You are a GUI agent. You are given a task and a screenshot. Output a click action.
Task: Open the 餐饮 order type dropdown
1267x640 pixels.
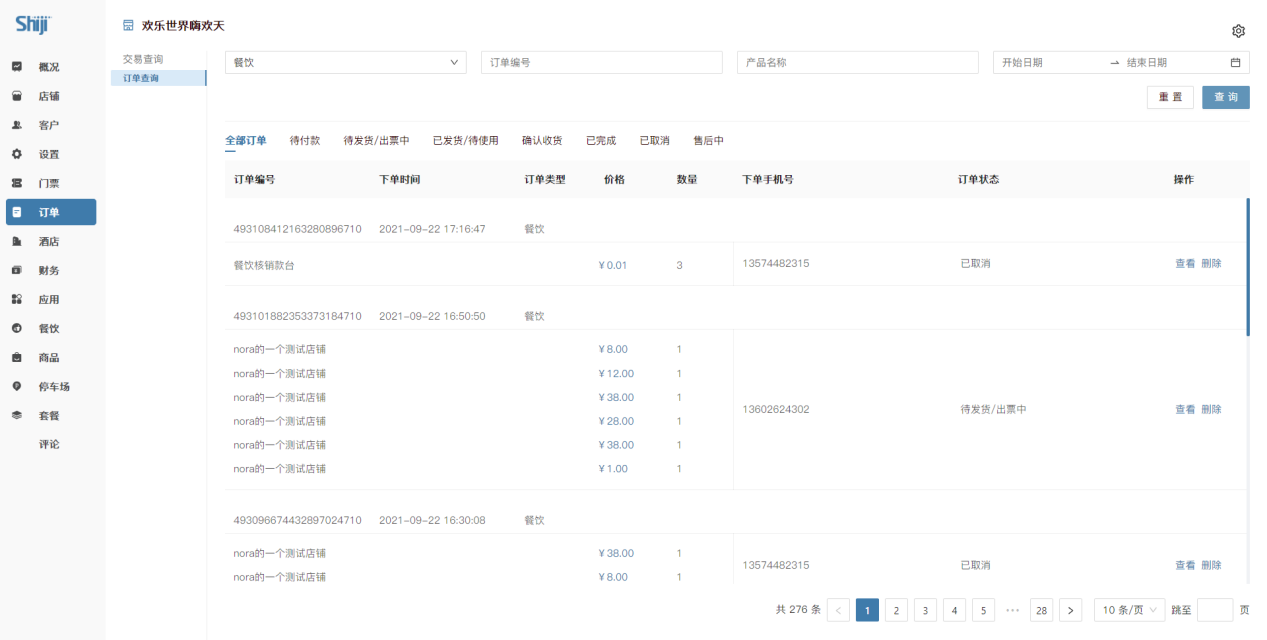click(x=346, y=62)
